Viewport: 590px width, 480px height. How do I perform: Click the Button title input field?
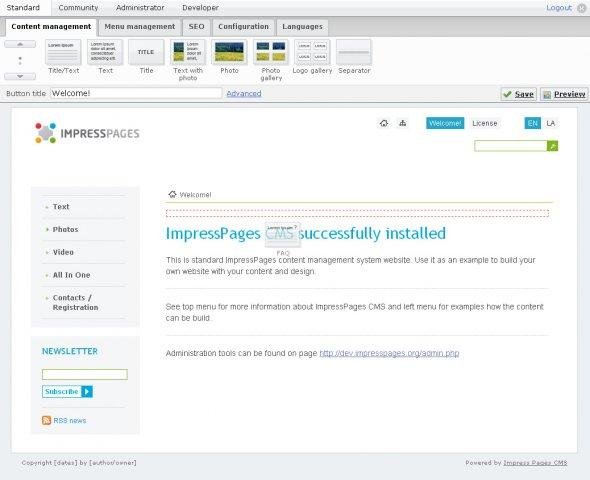[x=136, y=93]
